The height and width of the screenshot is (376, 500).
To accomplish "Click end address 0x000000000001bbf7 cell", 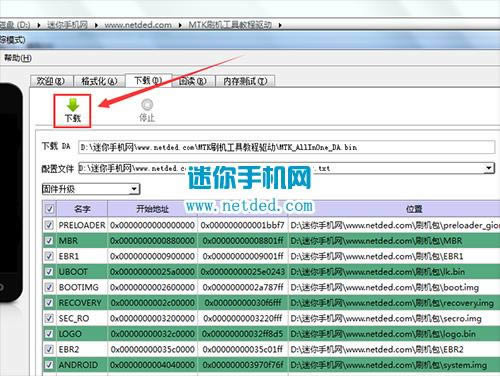I will pos(243,225).
